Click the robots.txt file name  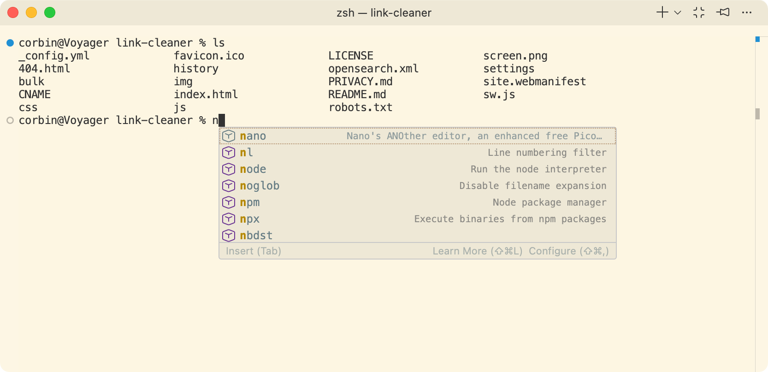360,107
